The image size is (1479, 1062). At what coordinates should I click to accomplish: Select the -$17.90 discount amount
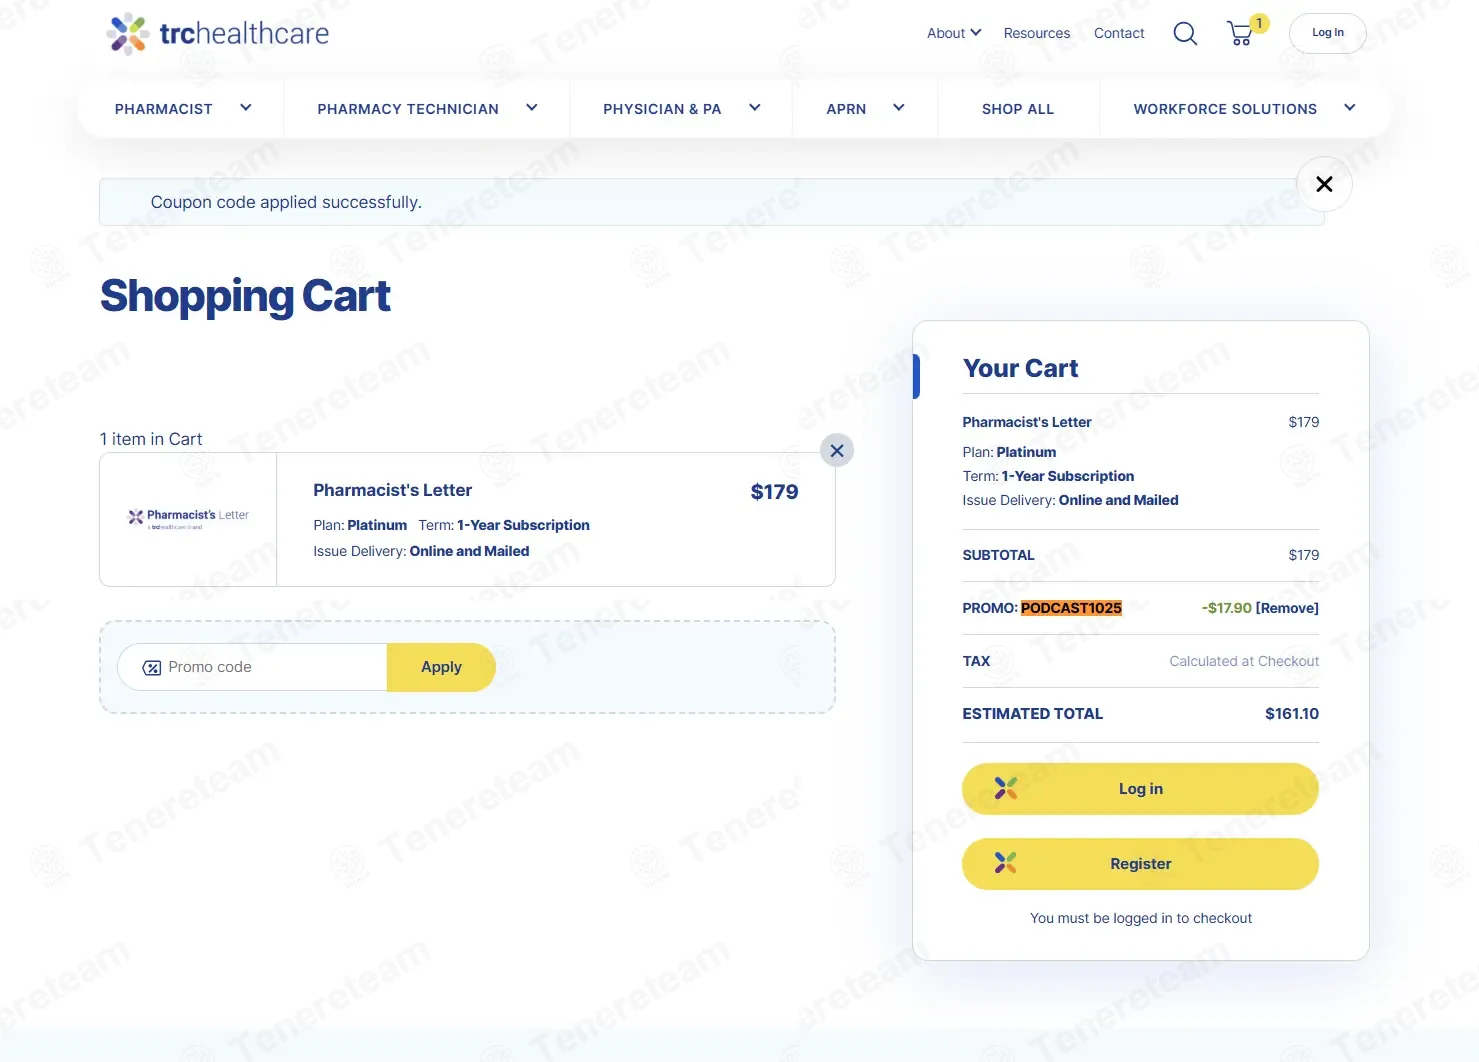[x=1227, y=608]
